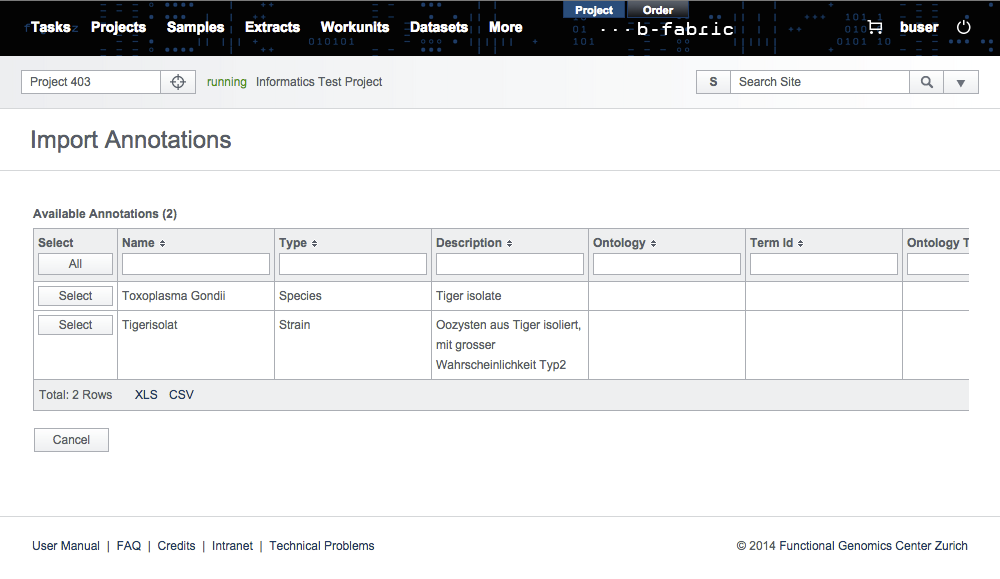Click the power logout icon
1000x579 pixels.
964,27
